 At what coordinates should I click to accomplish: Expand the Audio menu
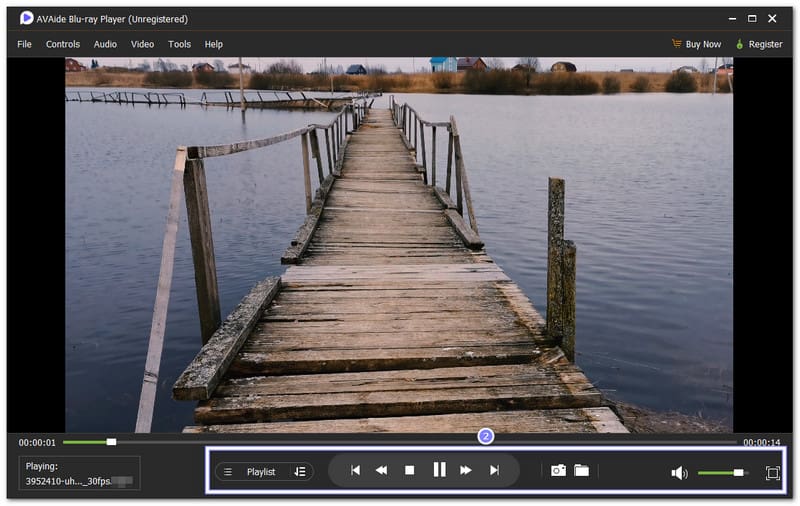(x=105, y=44)
